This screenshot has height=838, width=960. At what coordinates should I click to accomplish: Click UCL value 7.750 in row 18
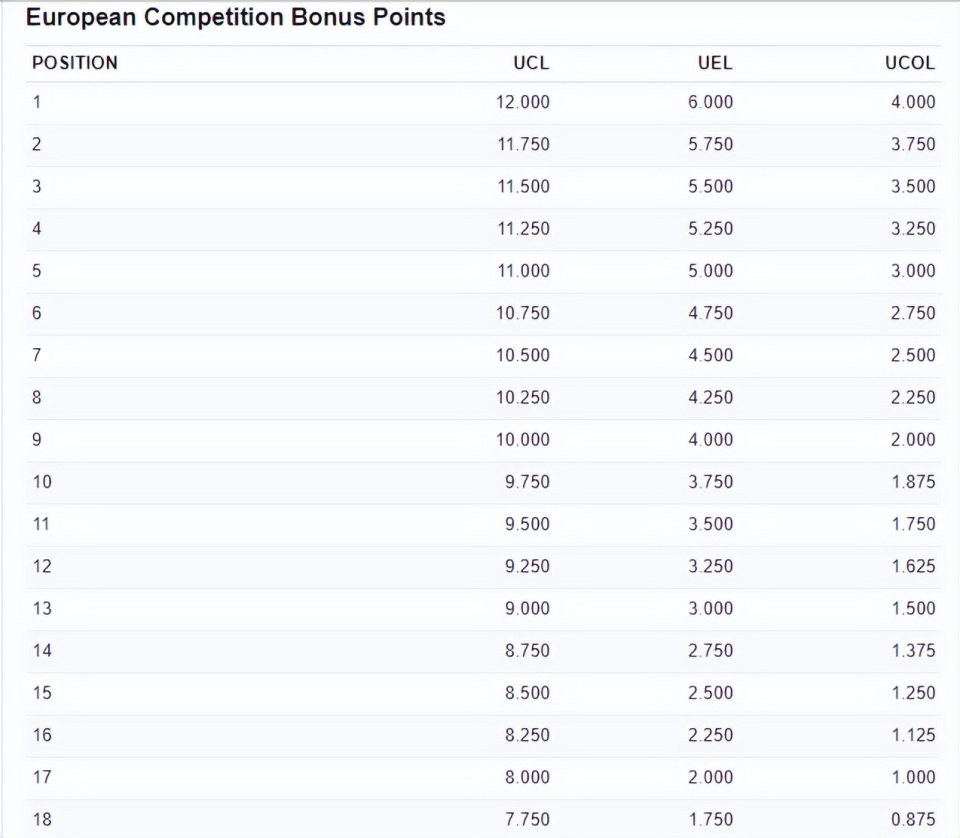(527, 820)
